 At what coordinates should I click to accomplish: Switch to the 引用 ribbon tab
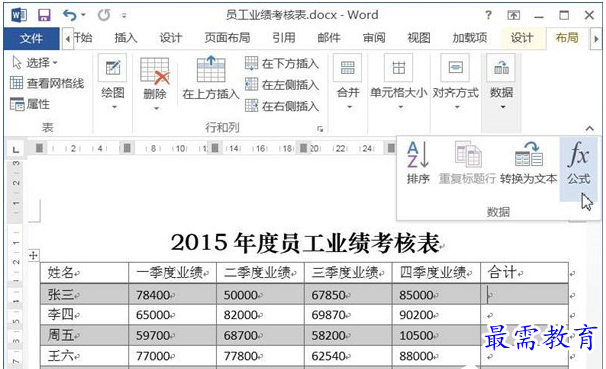tap(284, 38)
